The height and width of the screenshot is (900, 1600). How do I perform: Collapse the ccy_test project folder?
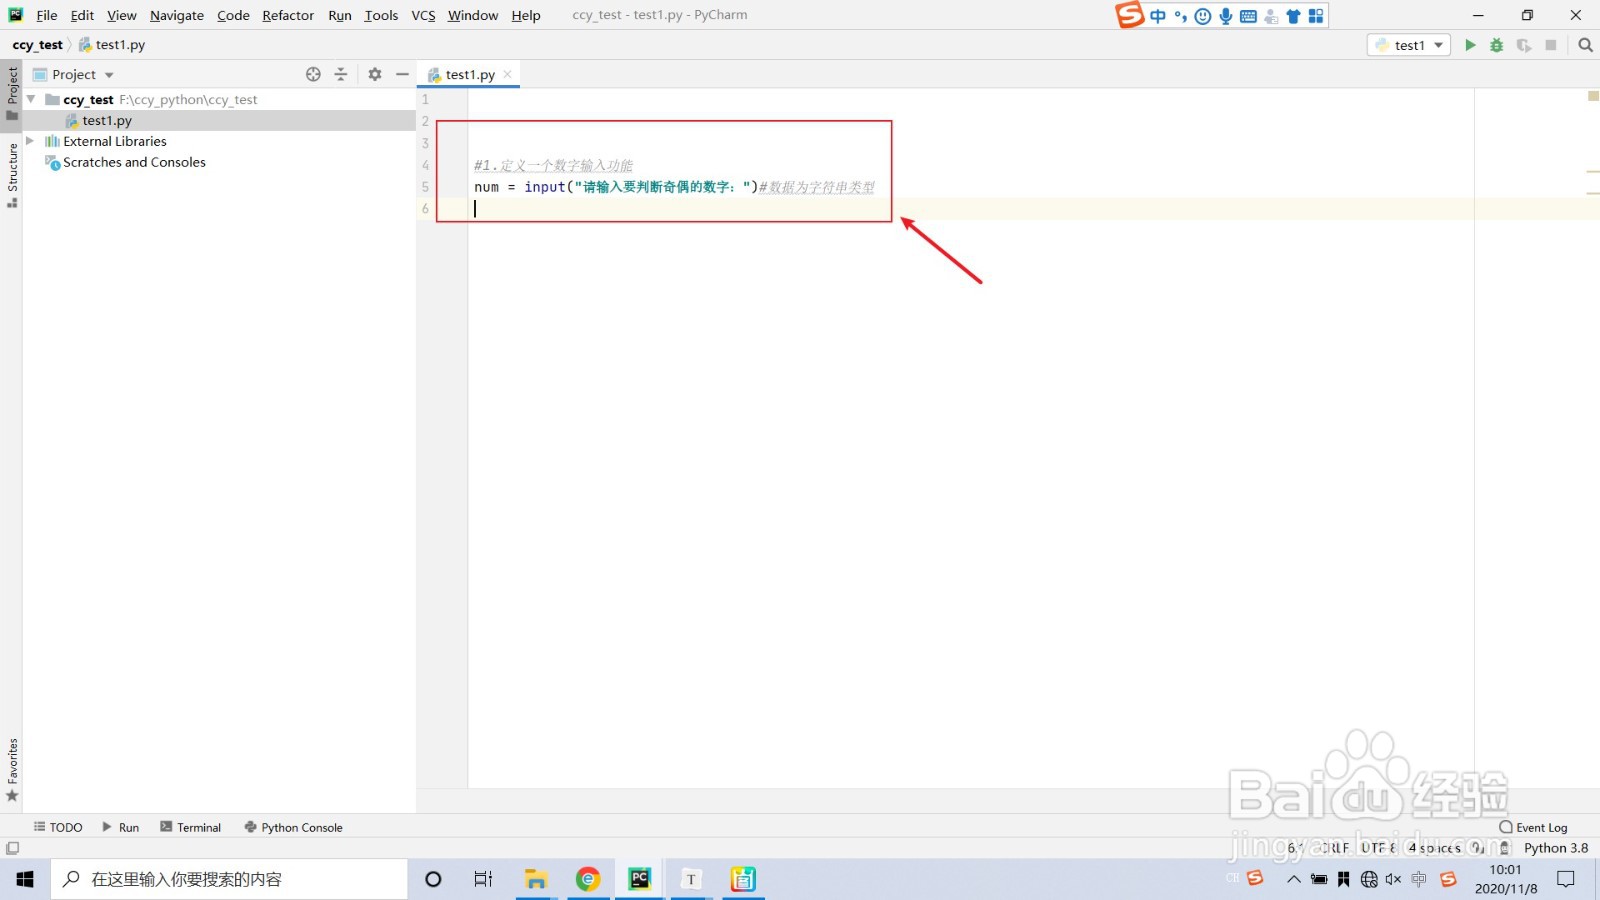31,99
